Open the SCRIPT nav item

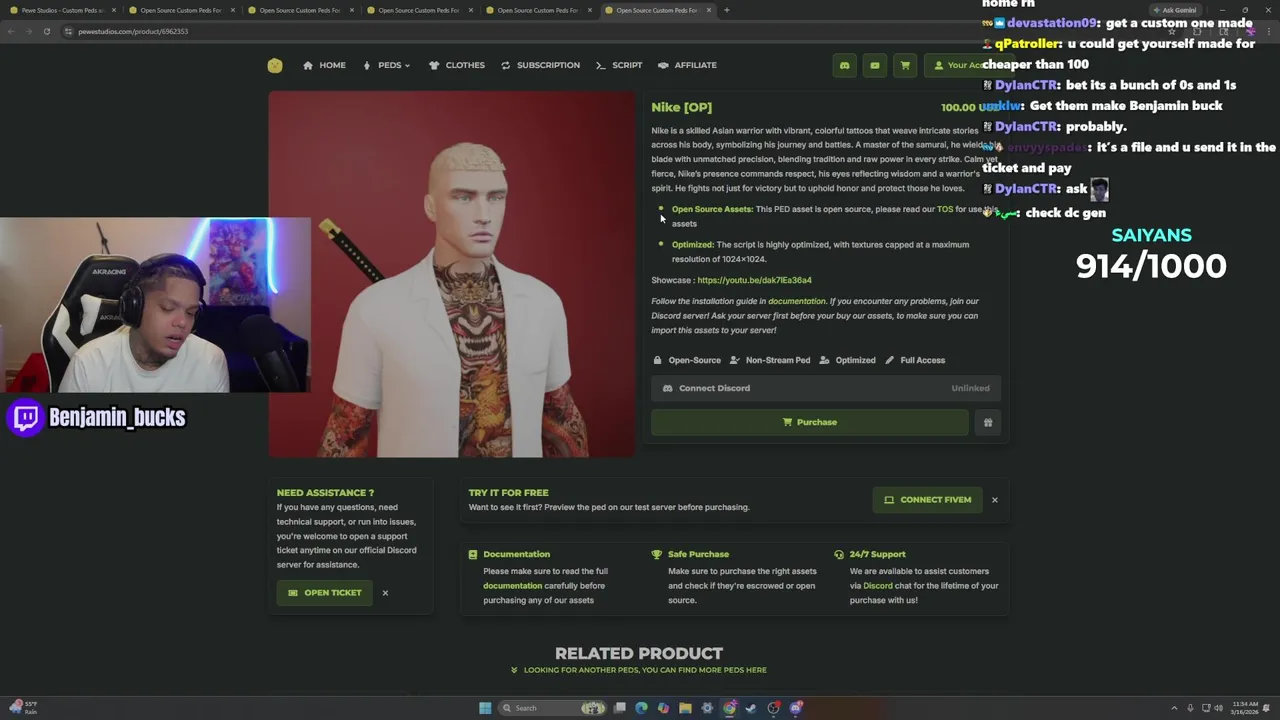pyautogui.click(x=618, y=65)
